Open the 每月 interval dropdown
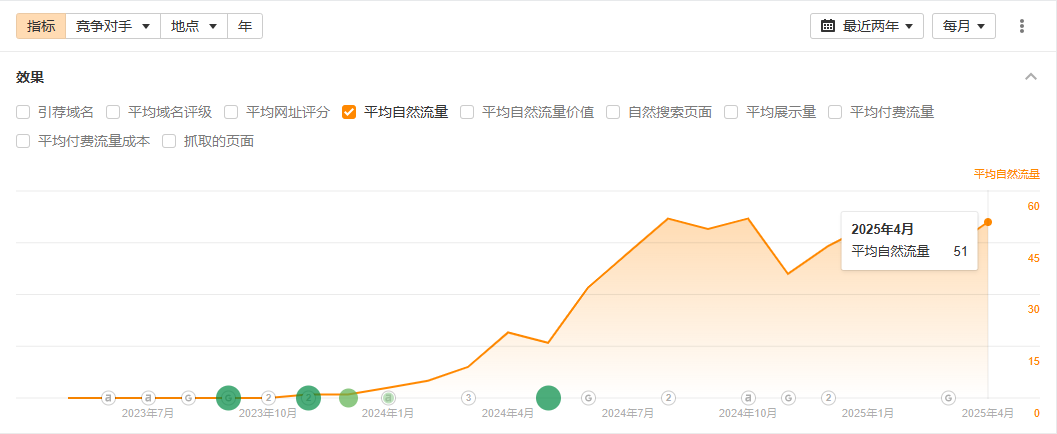The image size is (1057, 434). click(x=964, y=26)
